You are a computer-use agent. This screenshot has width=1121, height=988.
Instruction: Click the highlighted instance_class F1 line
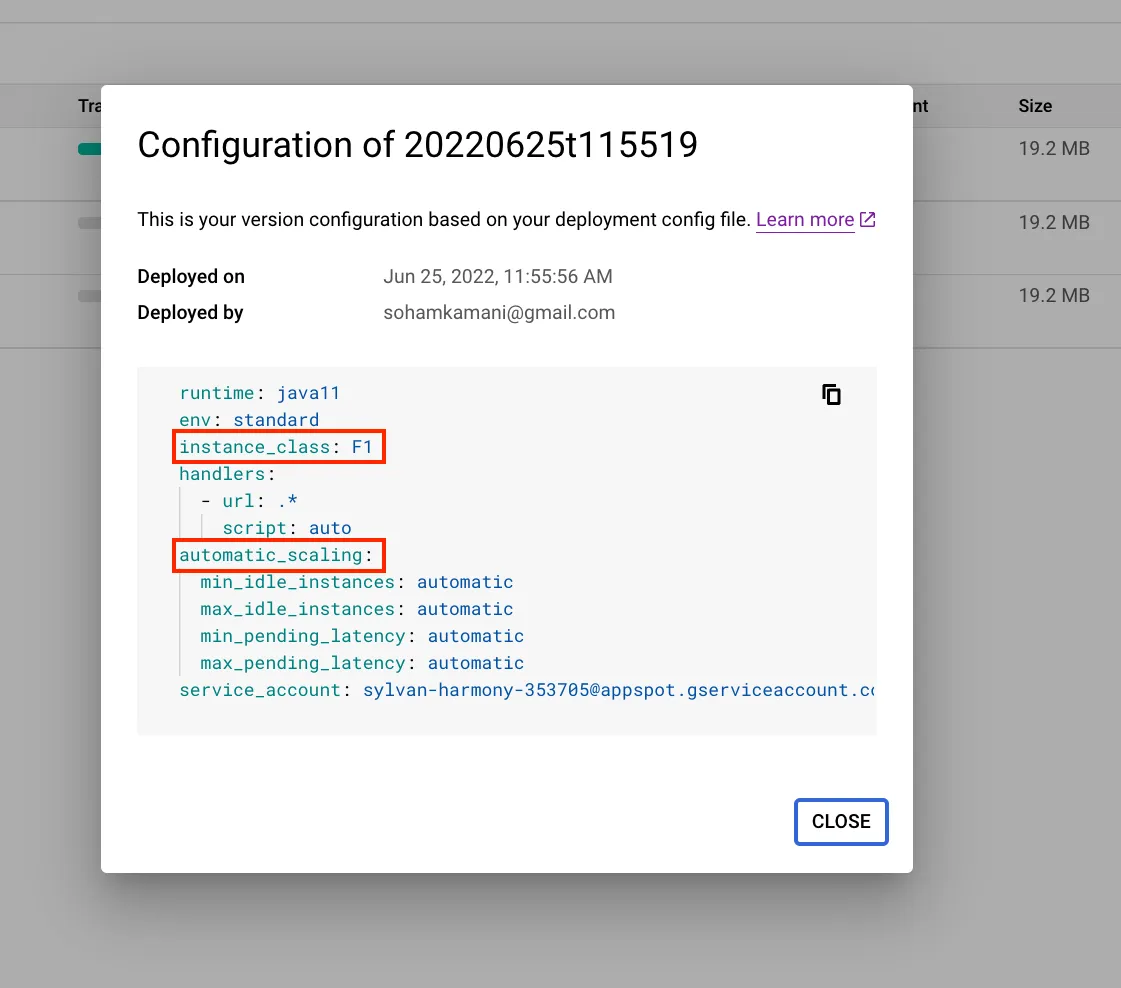[x=279, y=447]
